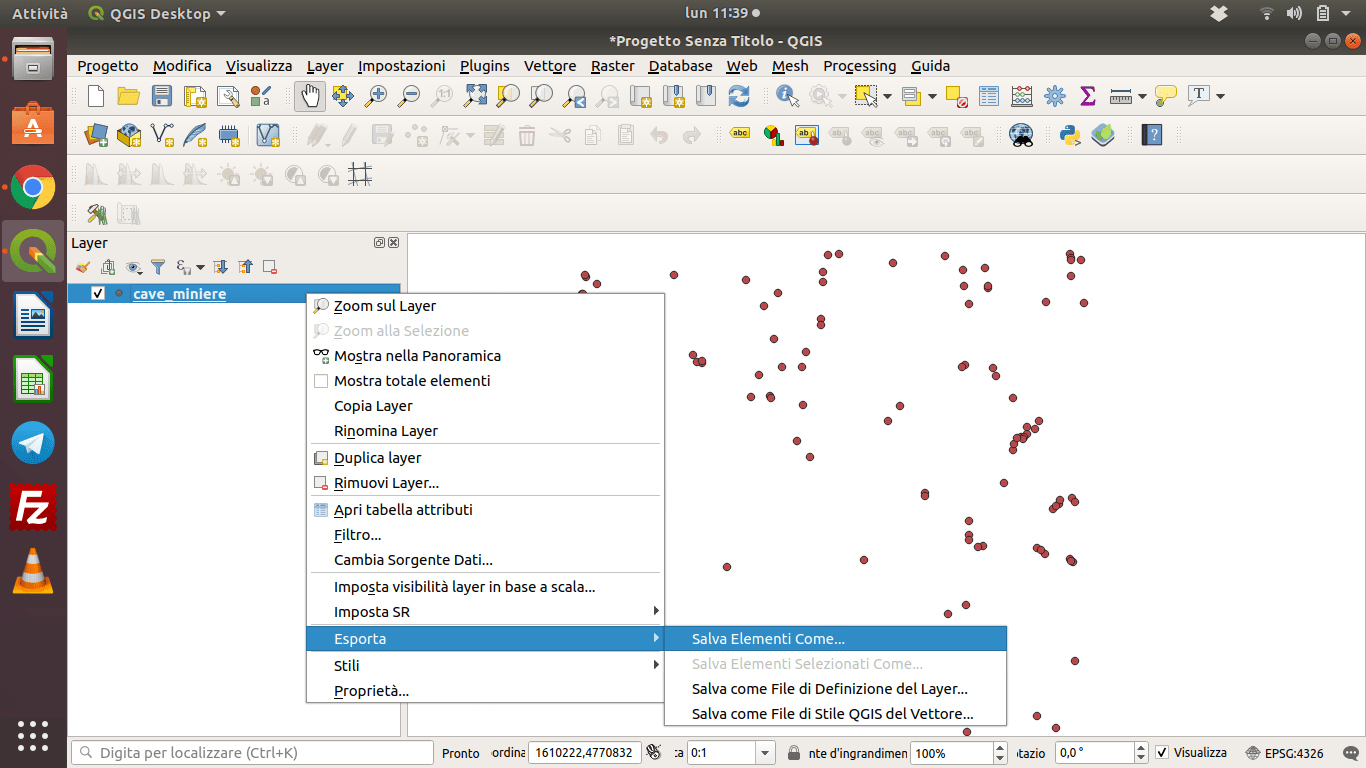Click the coordinate input field

click(583, 753)
